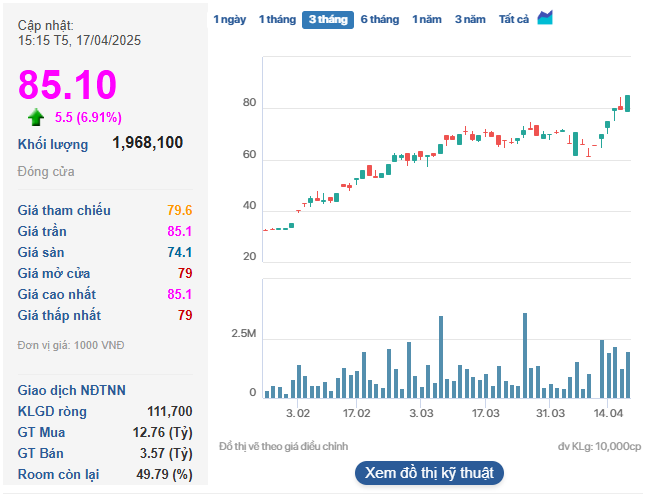Switch chart to 3 năm range
The width and height of the screenshot is (667, 496).
[470, 19]
